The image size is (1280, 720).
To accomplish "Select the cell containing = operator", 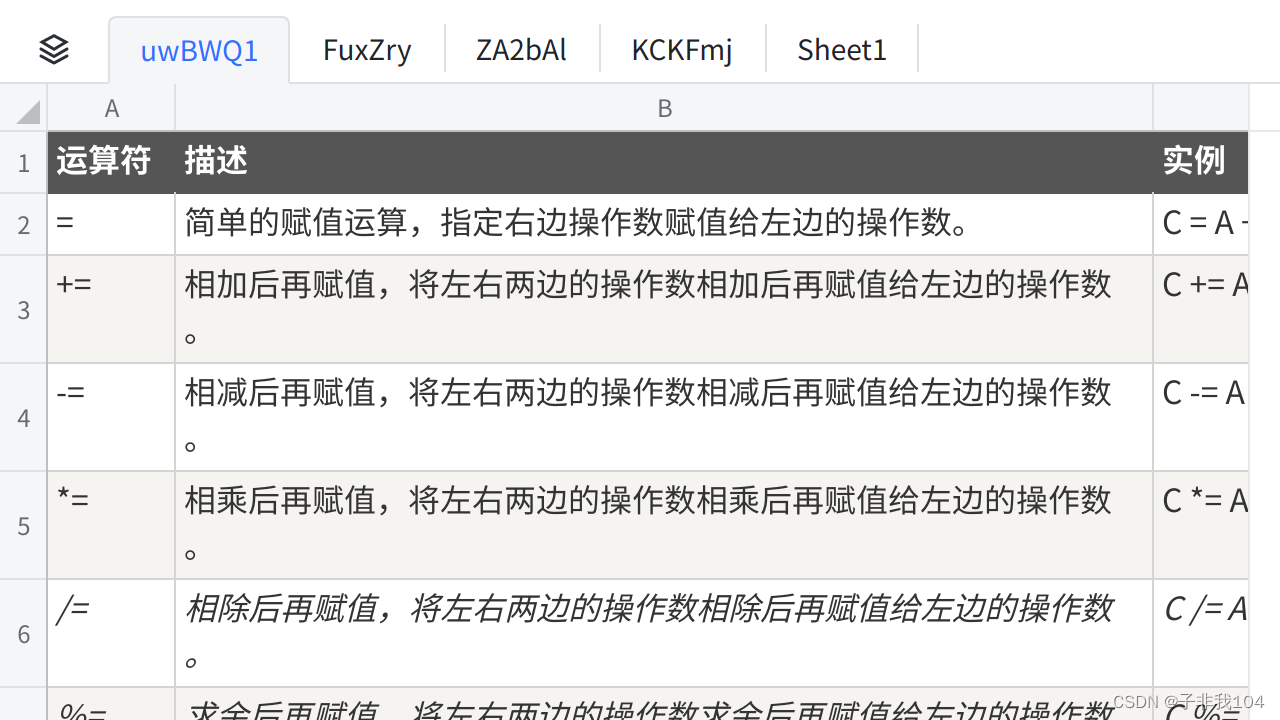I will click(x=111, y=224).
